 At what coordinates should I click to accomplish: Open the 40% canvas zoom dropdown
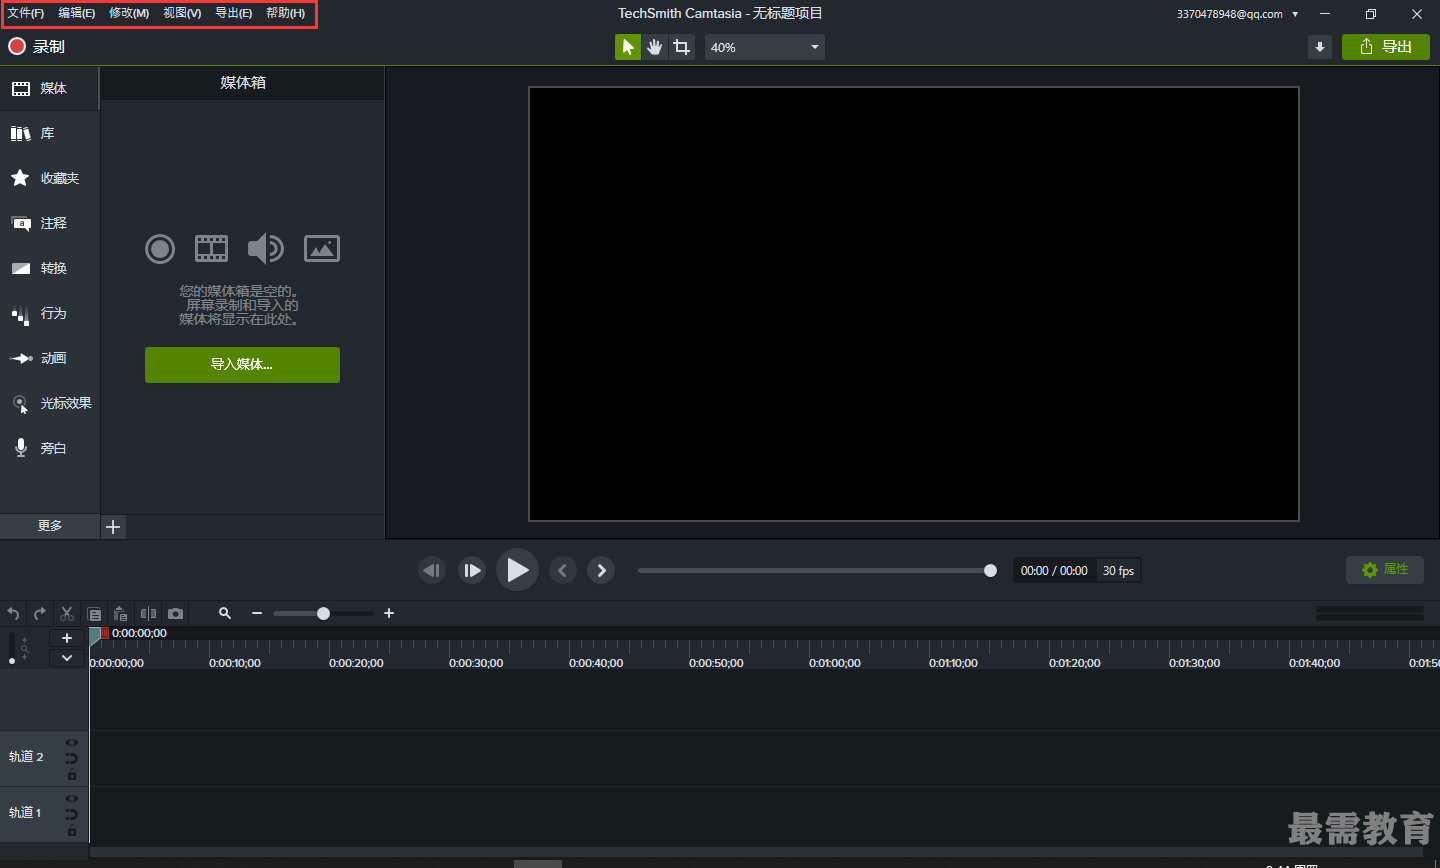point(765,47)
